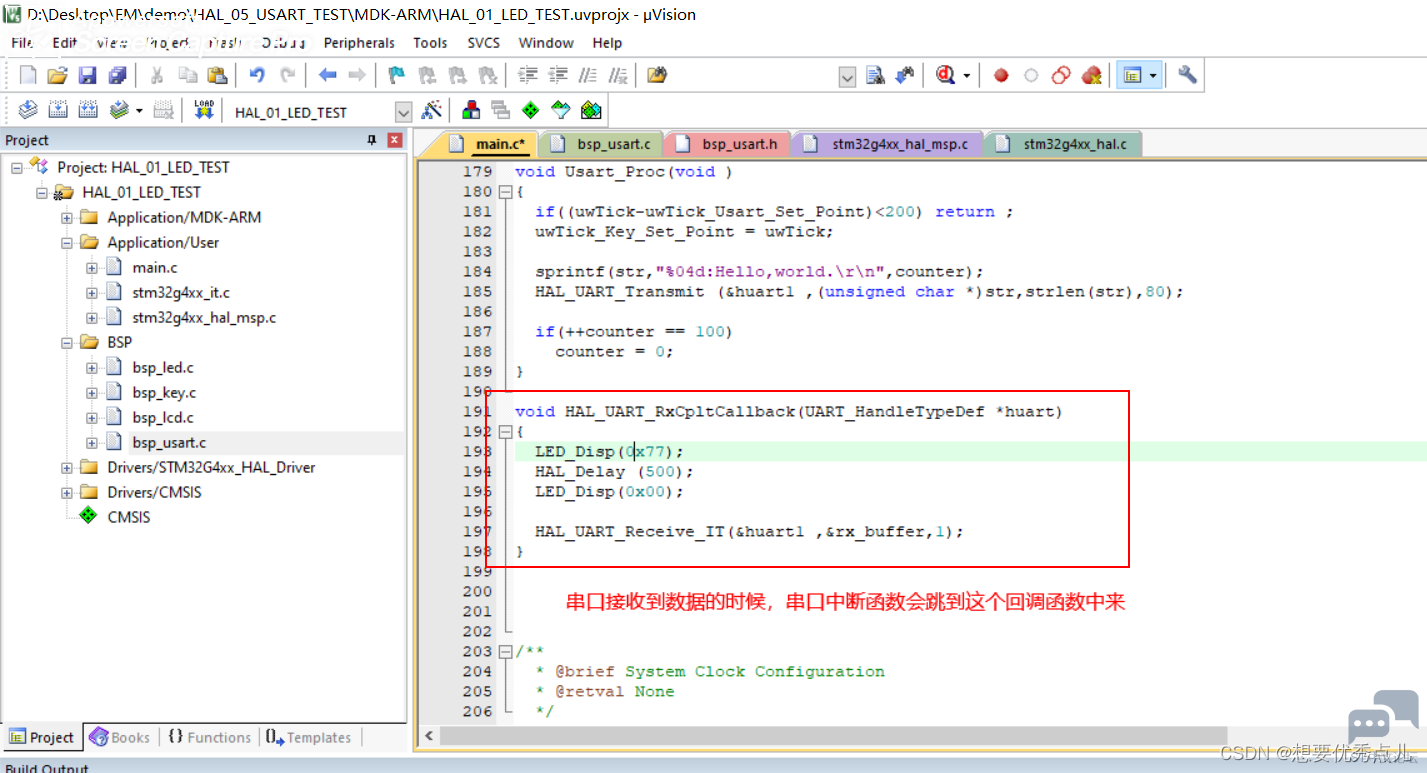Image resolution: width=1427 pixels, height=773 pixels.
Task: Expand the Drivers/CMSIS folder
Action: pos(66,493)
